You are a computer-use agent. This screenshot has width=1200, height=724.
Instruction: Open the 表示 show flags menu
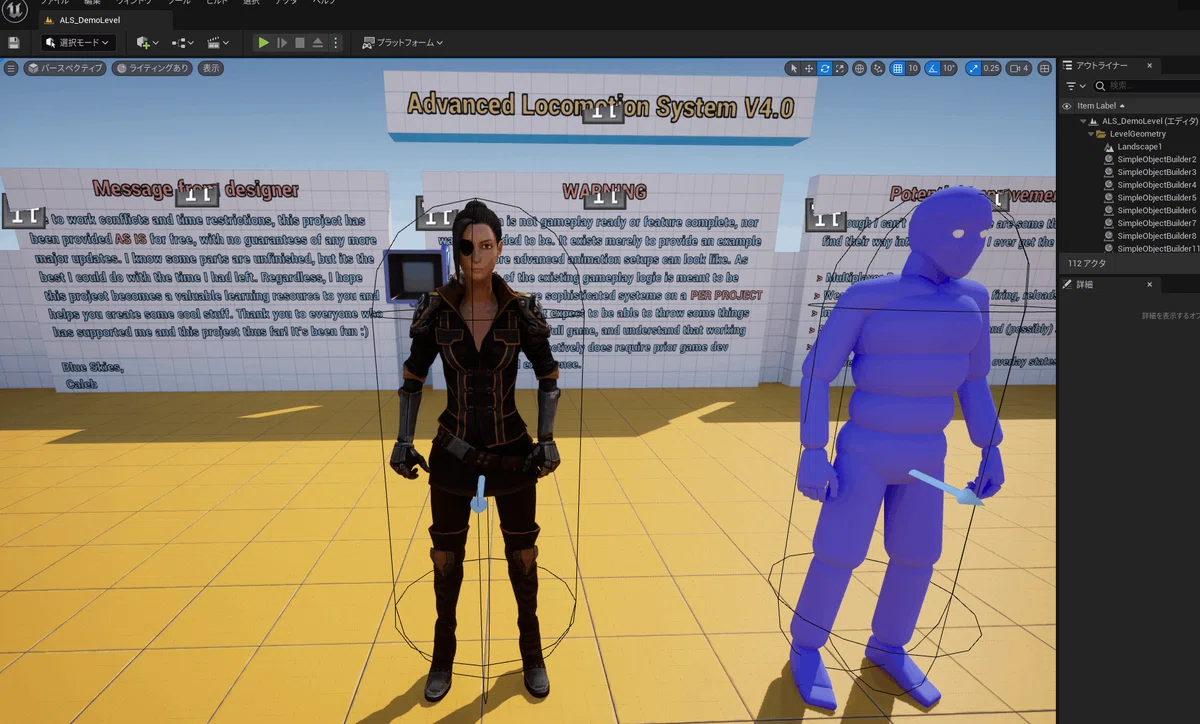(x=210, y=68)
